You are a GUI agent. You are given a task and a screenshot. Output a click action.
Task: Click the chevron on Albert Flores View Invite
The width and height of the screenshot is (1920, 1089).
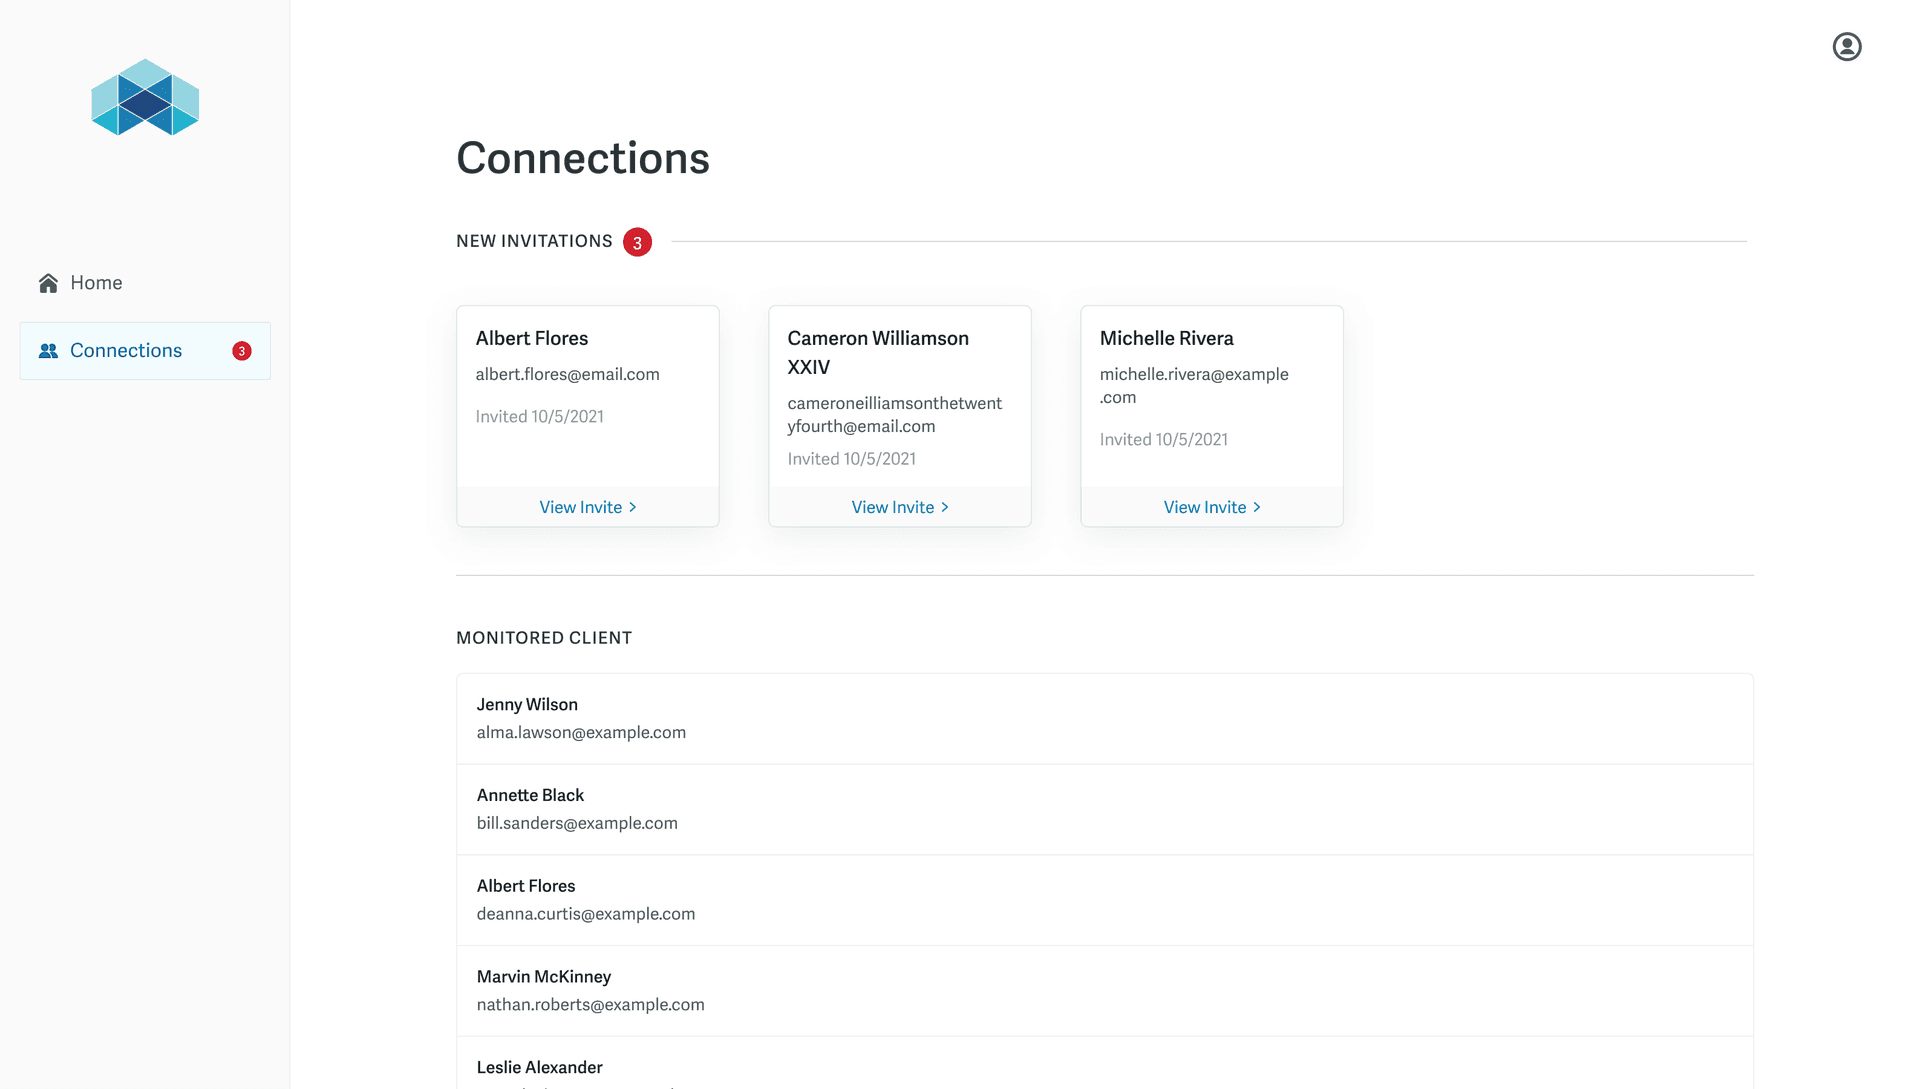pos(632,507)
